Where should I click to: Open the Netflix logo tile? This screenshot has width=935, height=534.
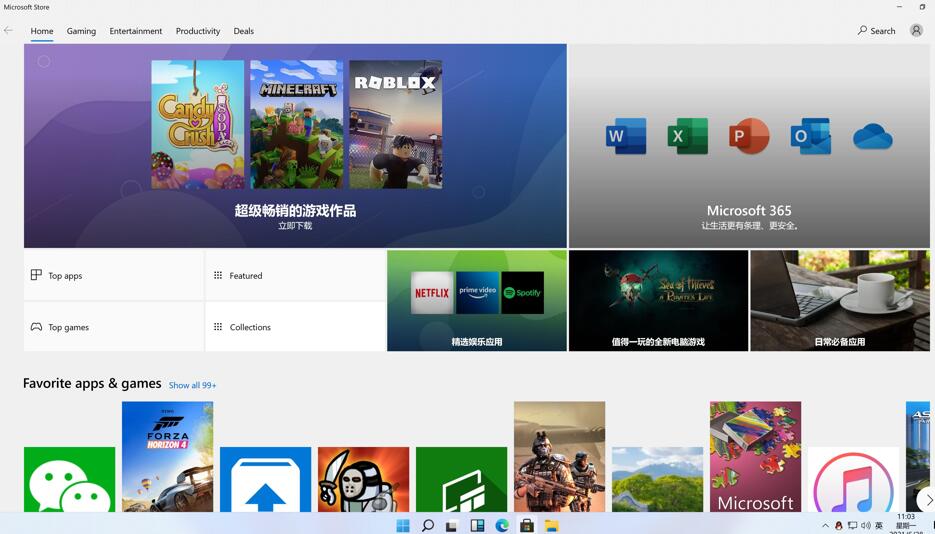[432, 293]
